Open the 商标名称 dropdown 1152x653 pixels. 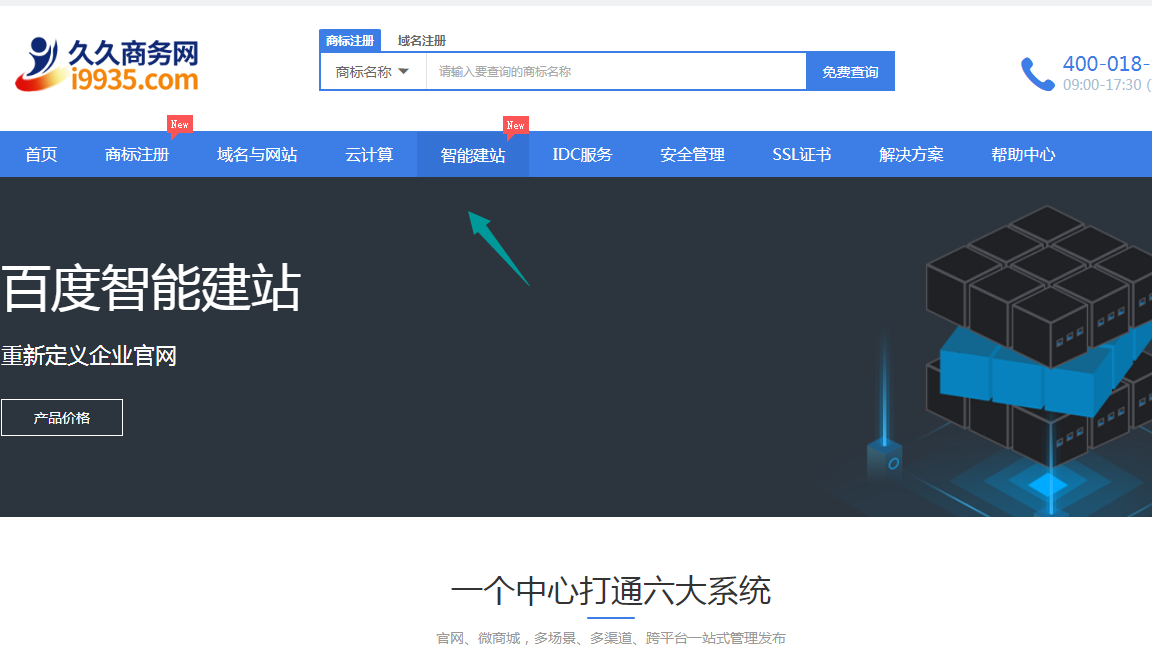(x=372, y=72)
